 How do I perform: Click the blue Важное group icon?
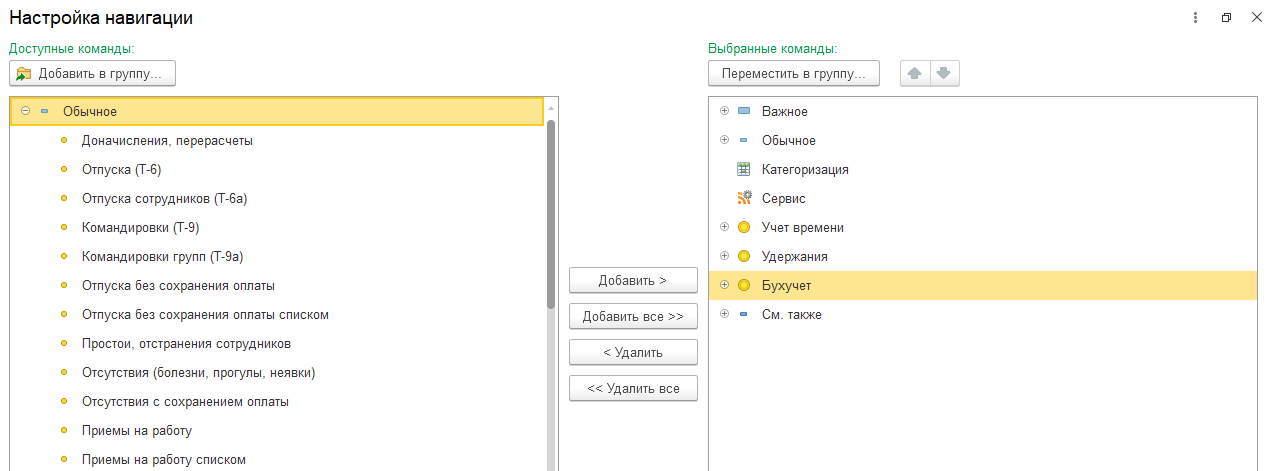(743, 111)
